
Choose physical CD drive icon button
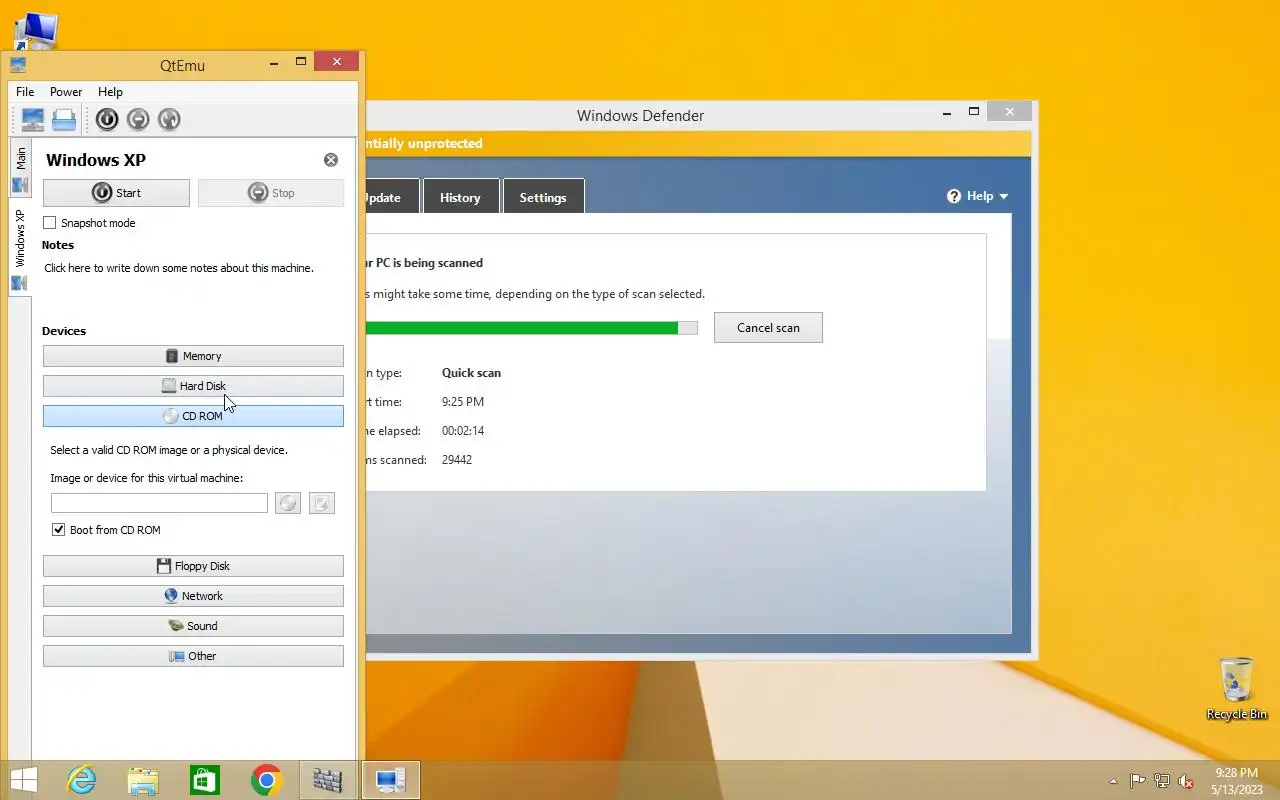(288, 503)
